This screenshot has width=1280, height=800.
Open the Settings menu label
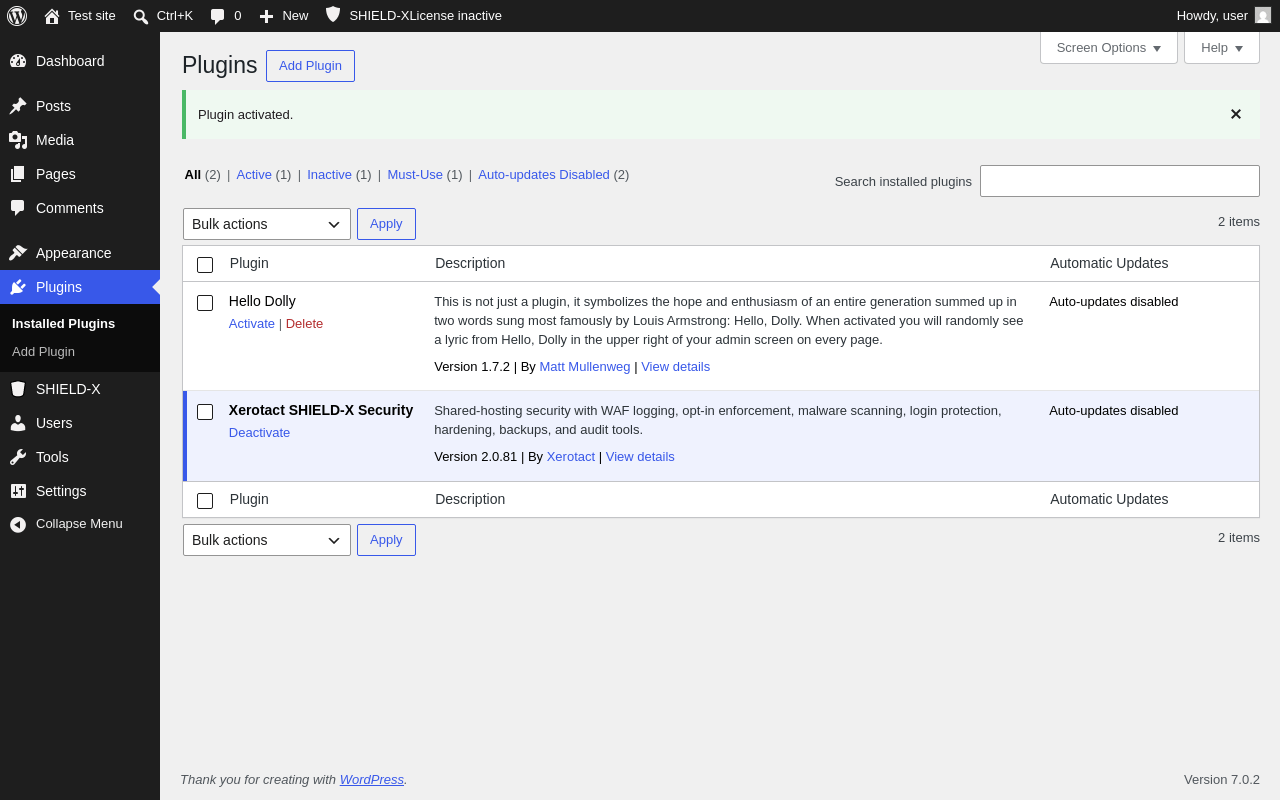point(61,491)
